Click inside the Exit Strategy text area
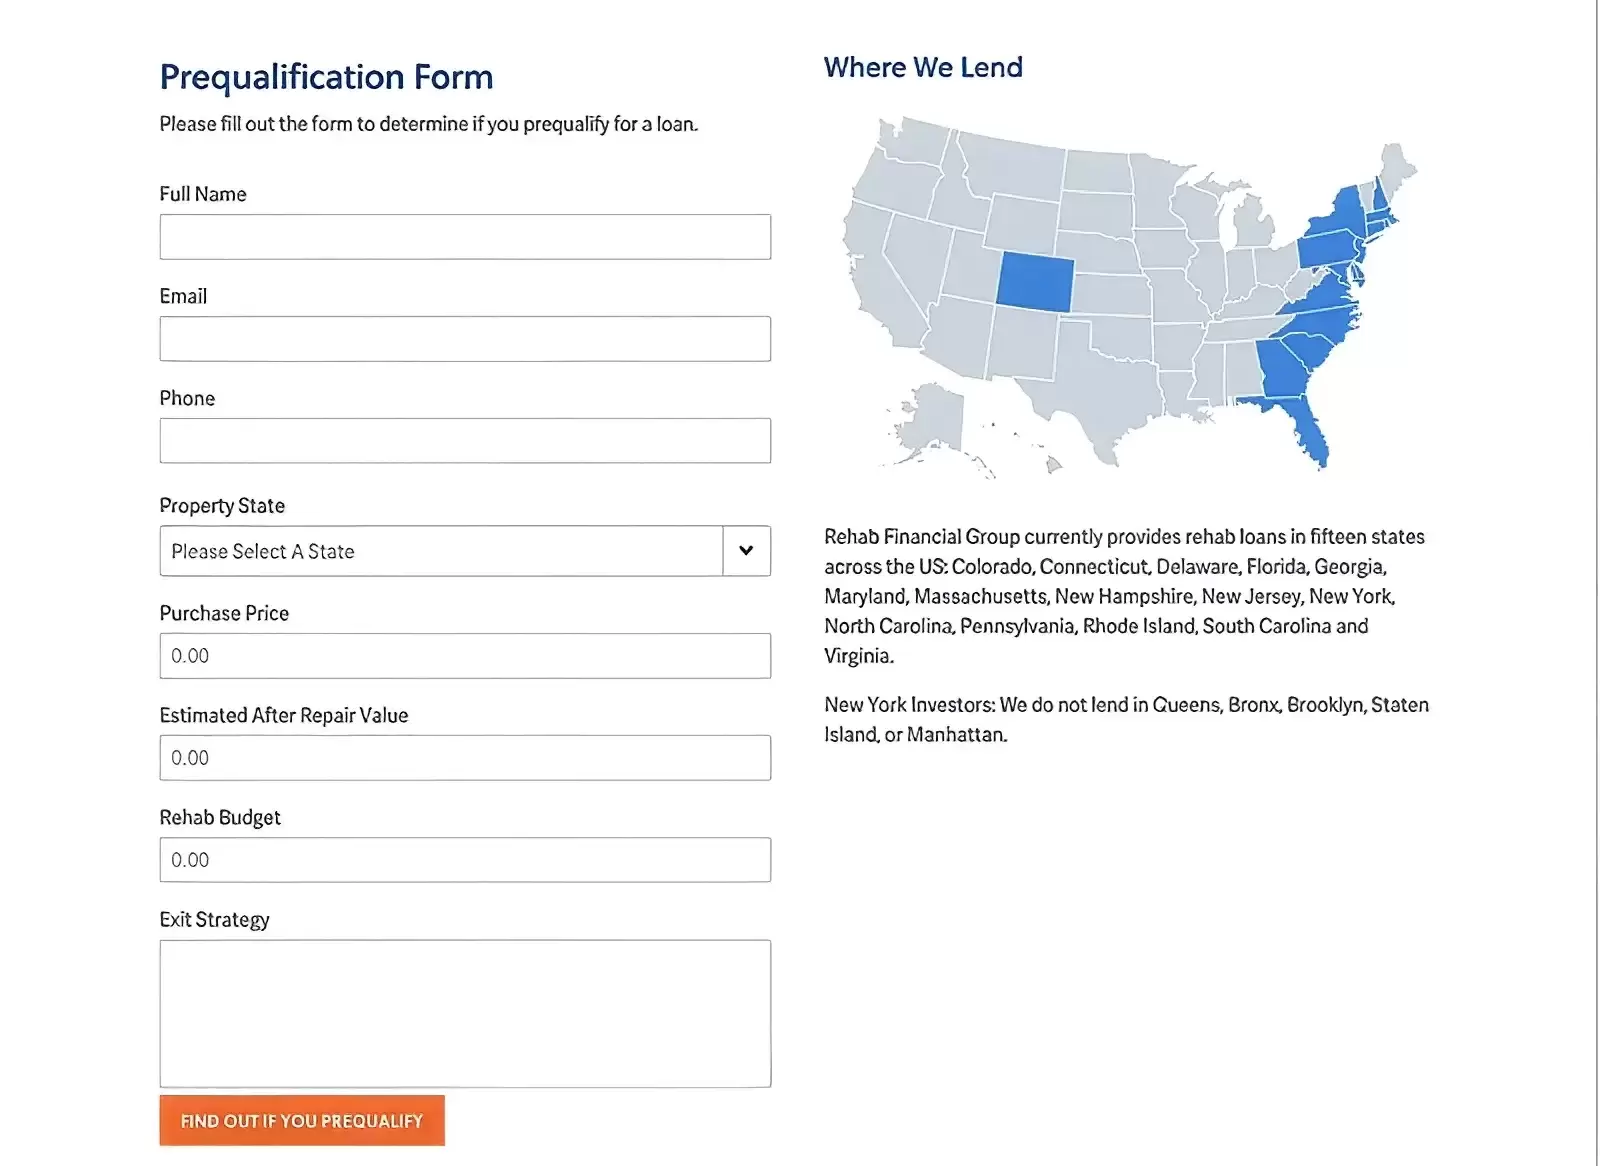The height and width of the screenshot is (1166, 1600). (465, 1013)
